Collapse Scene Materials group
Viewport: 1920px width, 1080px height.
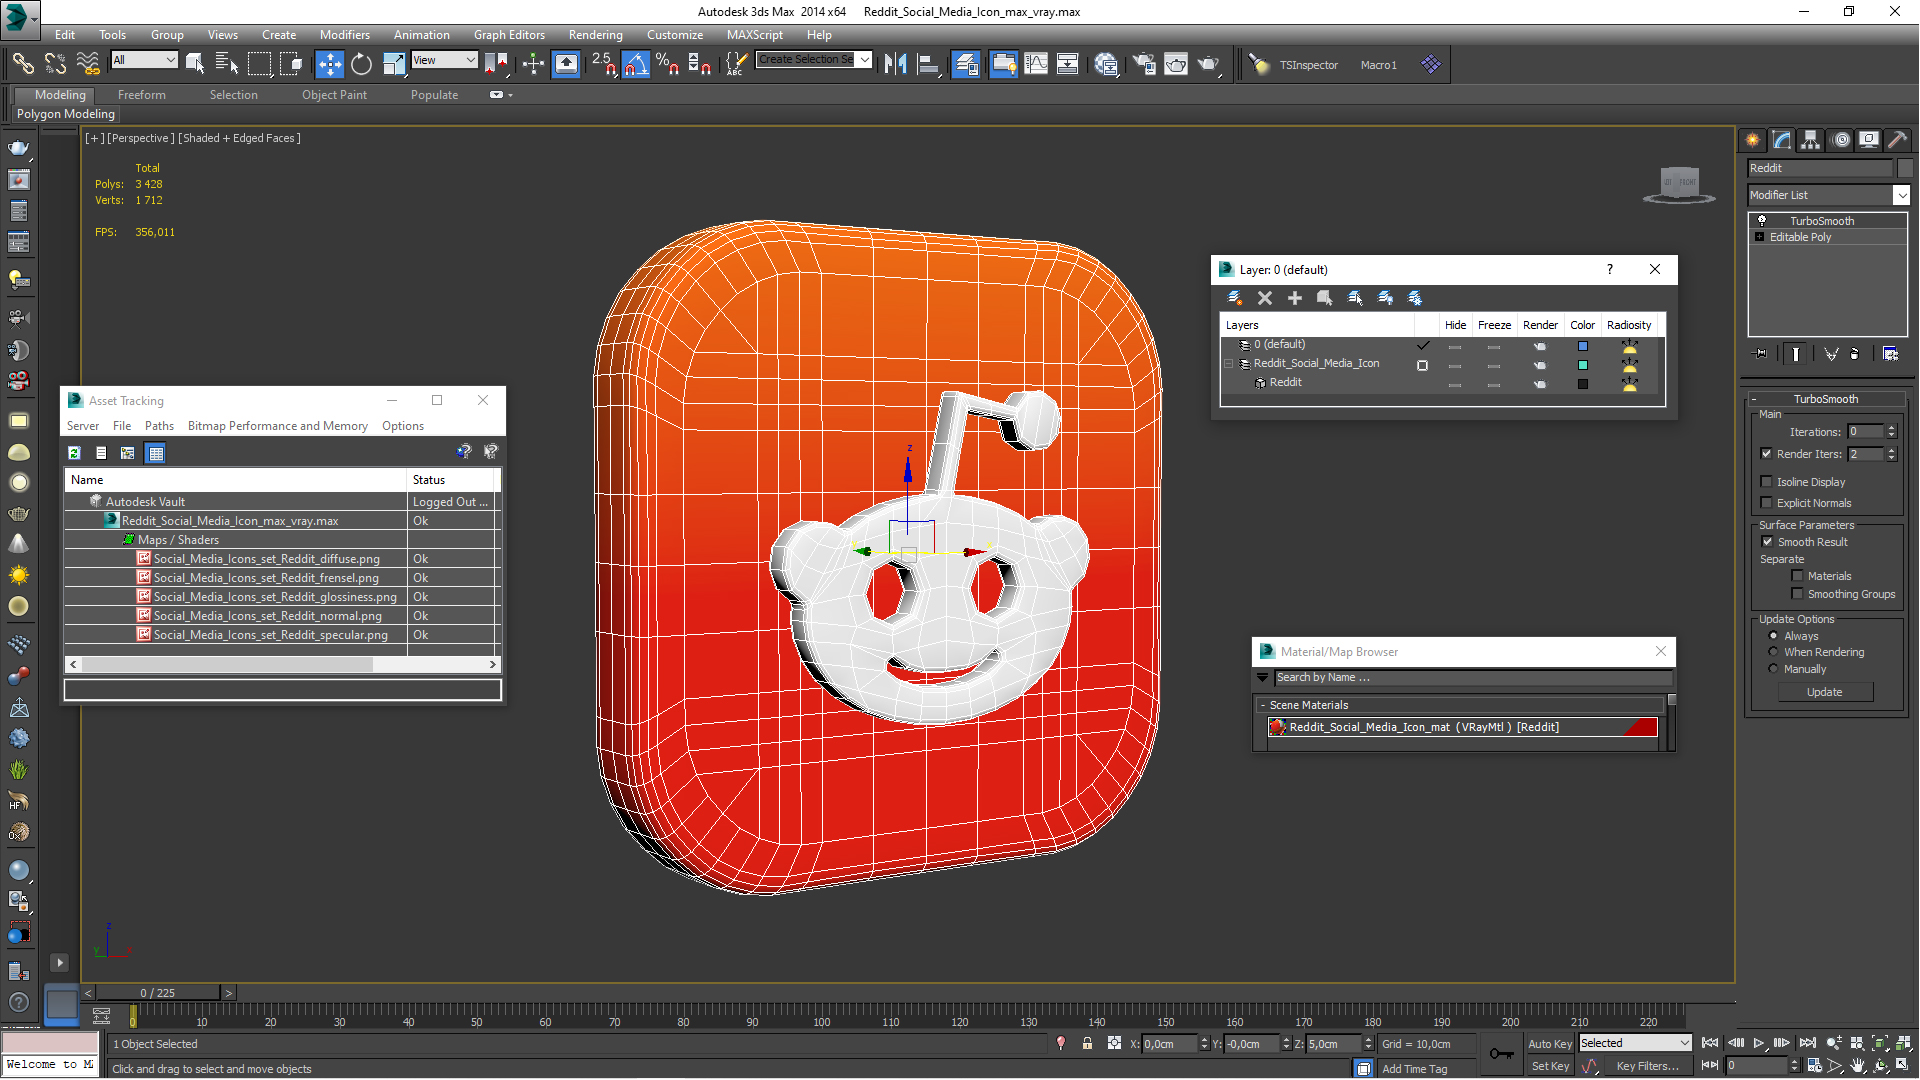[x=1263, y=705]
